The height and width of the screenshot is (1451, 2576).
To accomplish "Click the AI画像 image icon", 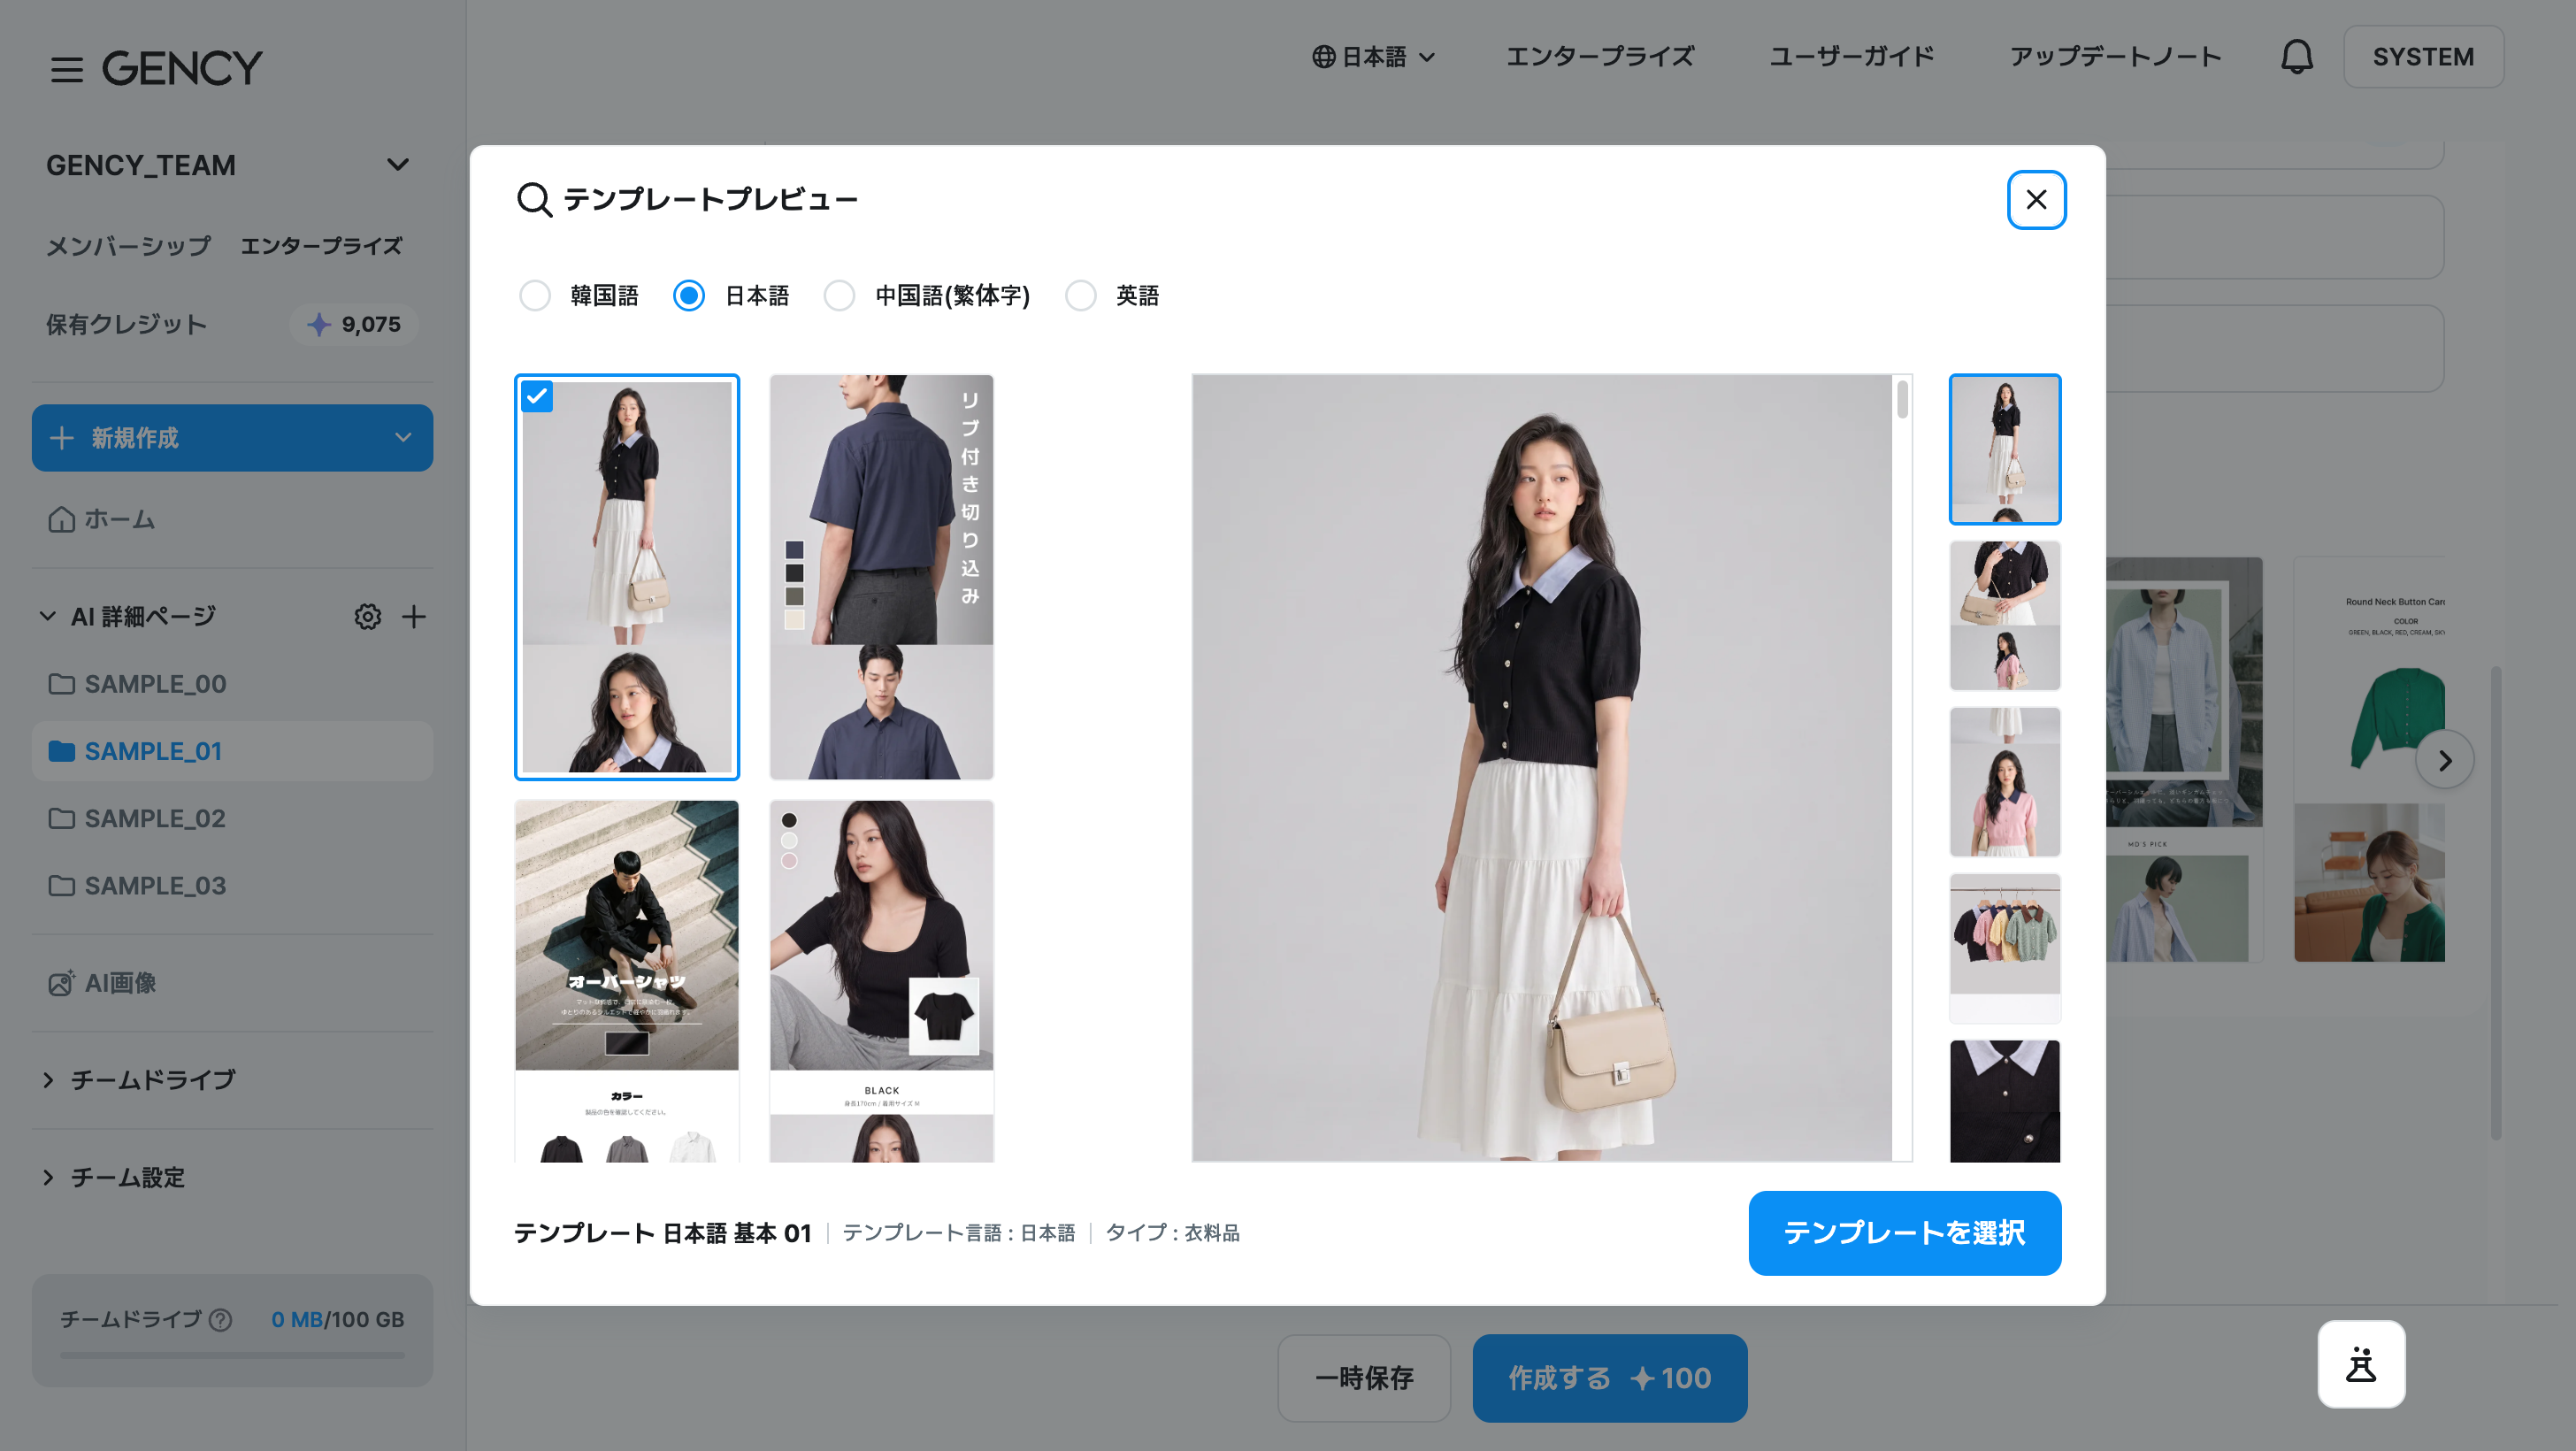I will click(x=61, y=983).
